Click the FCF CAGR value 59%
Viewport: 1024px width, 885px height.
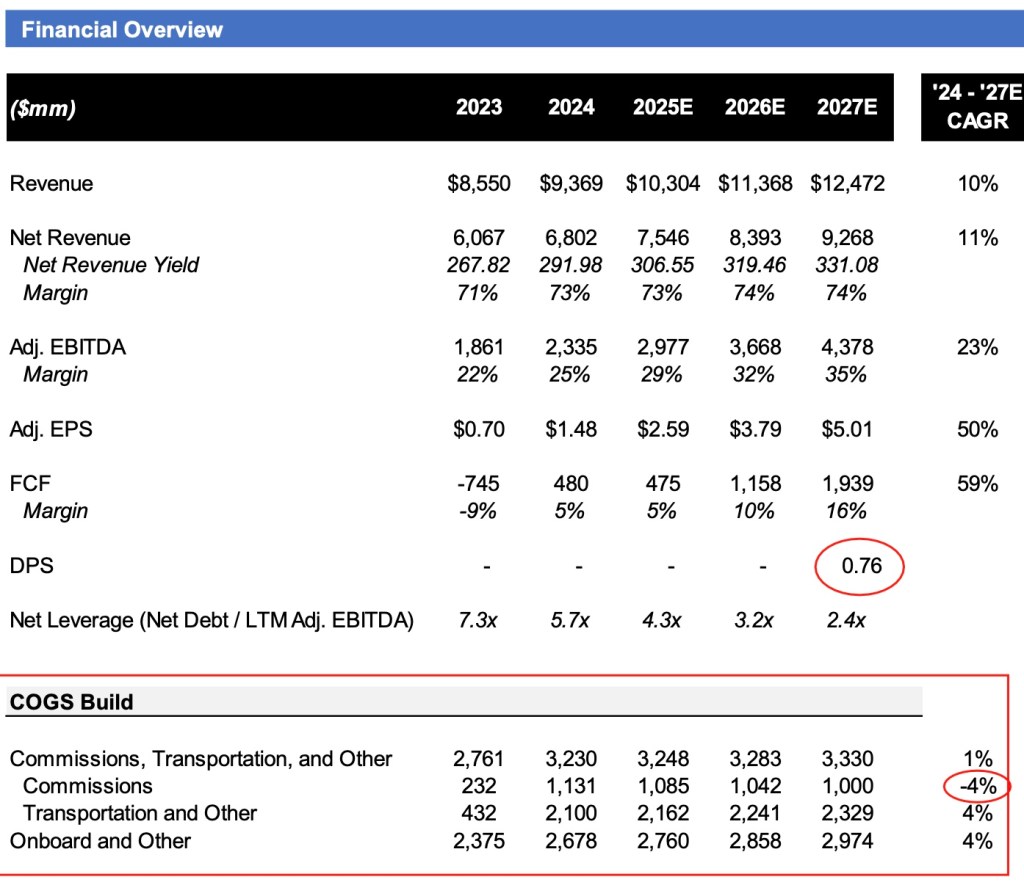click(977, 484)
